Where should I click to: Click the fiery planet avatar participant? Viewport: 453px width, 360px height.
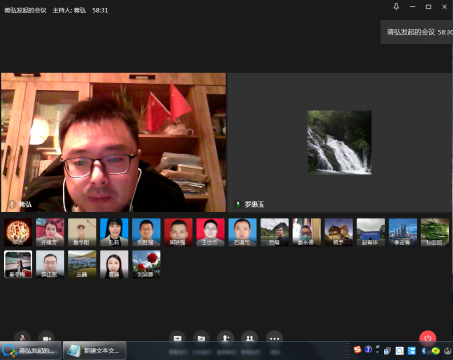tap(18, 232)
